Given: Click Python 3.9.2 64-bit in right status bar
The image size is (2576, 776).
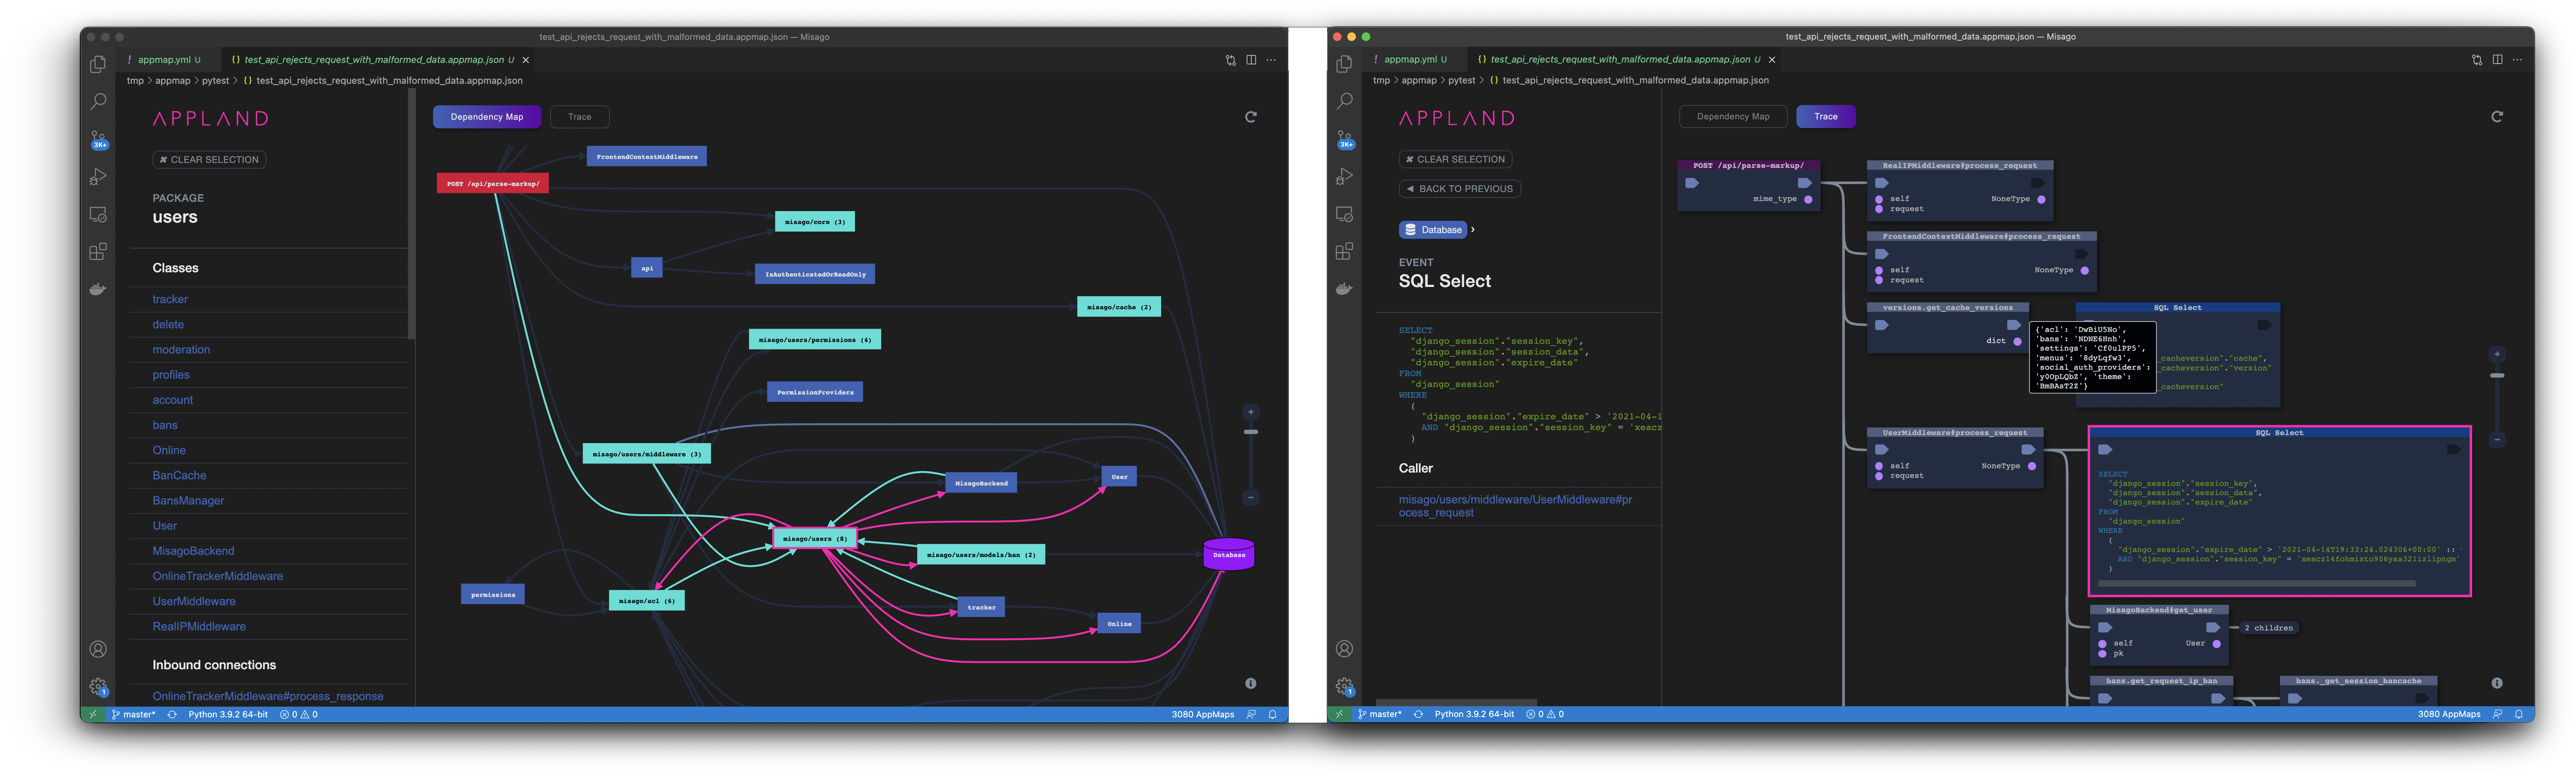Looking at the screenshot, I should [x=1474, y=715].
